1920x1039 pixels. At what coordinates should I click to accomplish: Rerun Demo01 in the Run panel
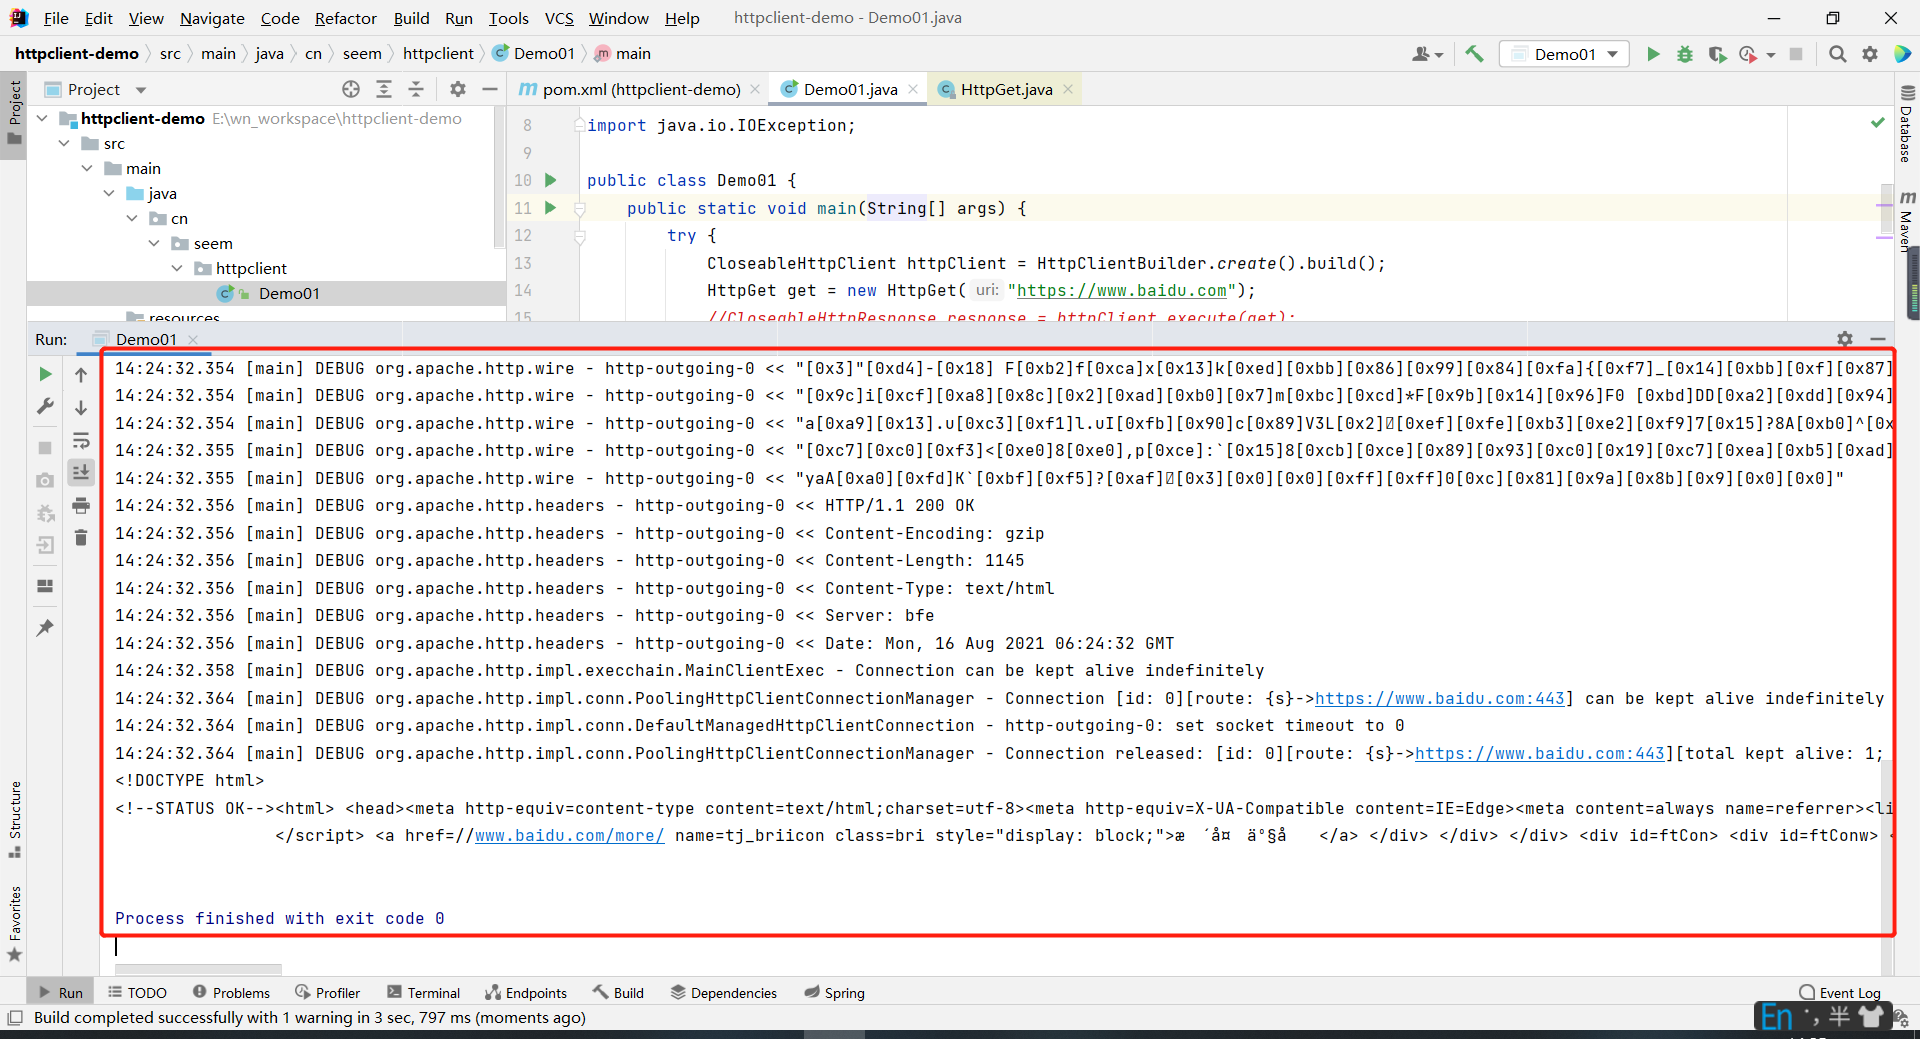45,374
